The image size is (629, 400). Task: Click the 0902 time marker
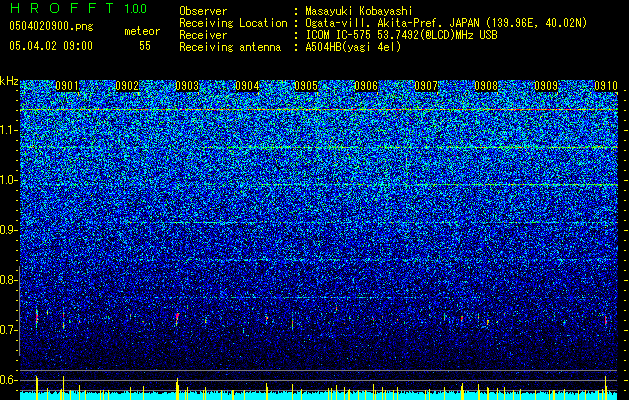coord(127,86)
